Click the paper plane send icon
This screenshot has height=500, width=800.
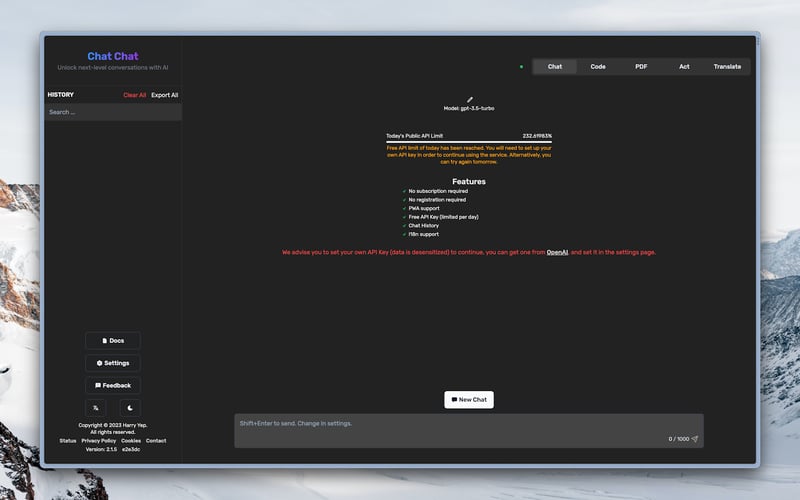694,439
